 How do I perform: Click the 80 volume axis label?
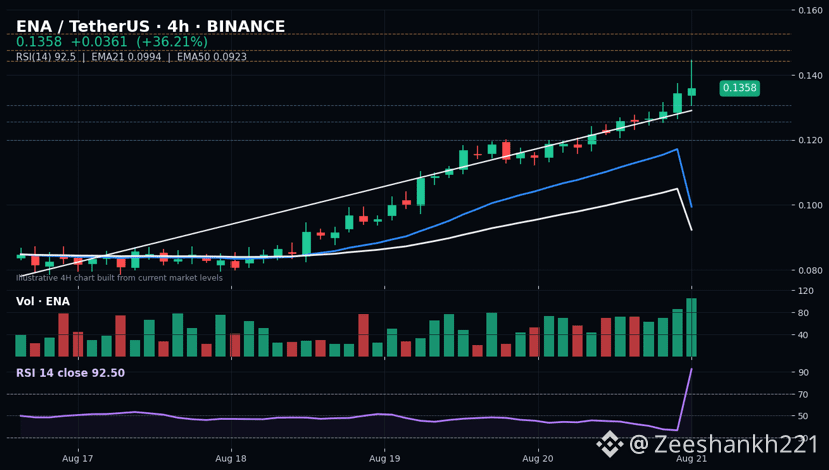click(x=804, y=313)
